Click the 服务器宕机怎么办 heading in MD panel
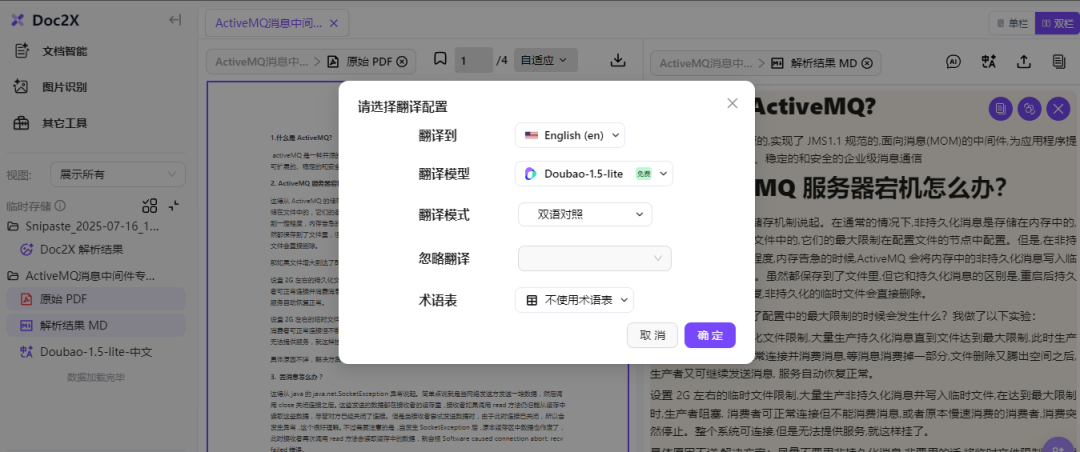Viewport: 1080px width, 452px height. click(x=906, y=187)
